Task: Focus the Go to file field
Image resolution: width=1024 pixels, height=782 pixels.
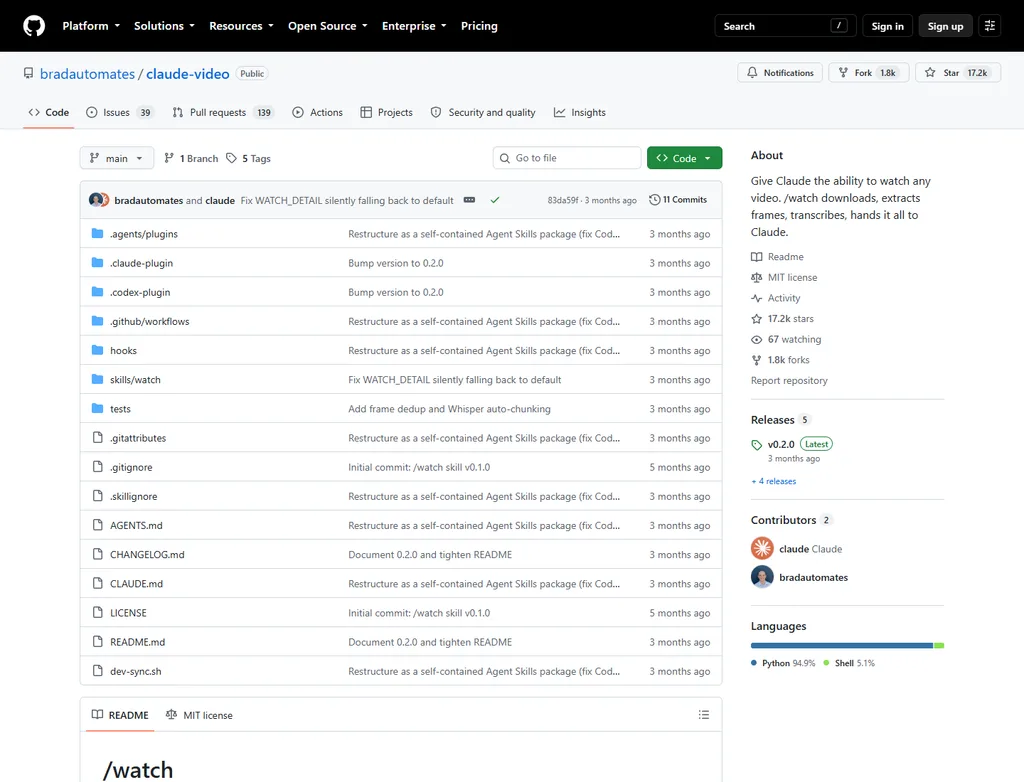Action: pos(567,158)
